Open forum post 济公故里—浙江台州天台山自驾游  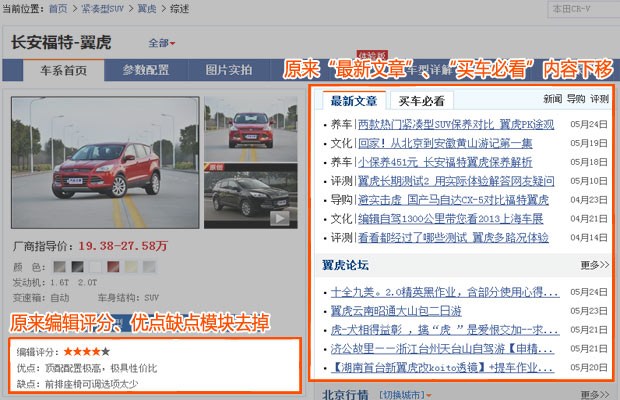click(x=442, y=349)
